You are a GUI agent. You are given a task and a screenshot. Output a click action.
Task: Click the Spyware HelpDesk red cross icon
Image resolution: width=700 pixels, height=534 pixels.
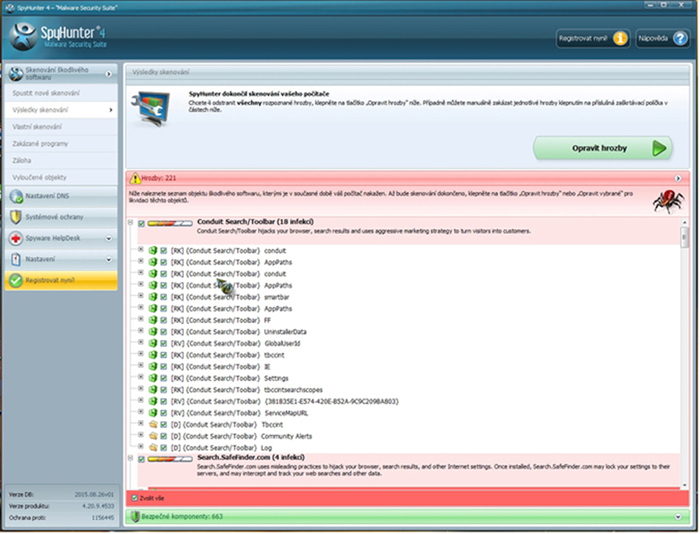[14, 239]
